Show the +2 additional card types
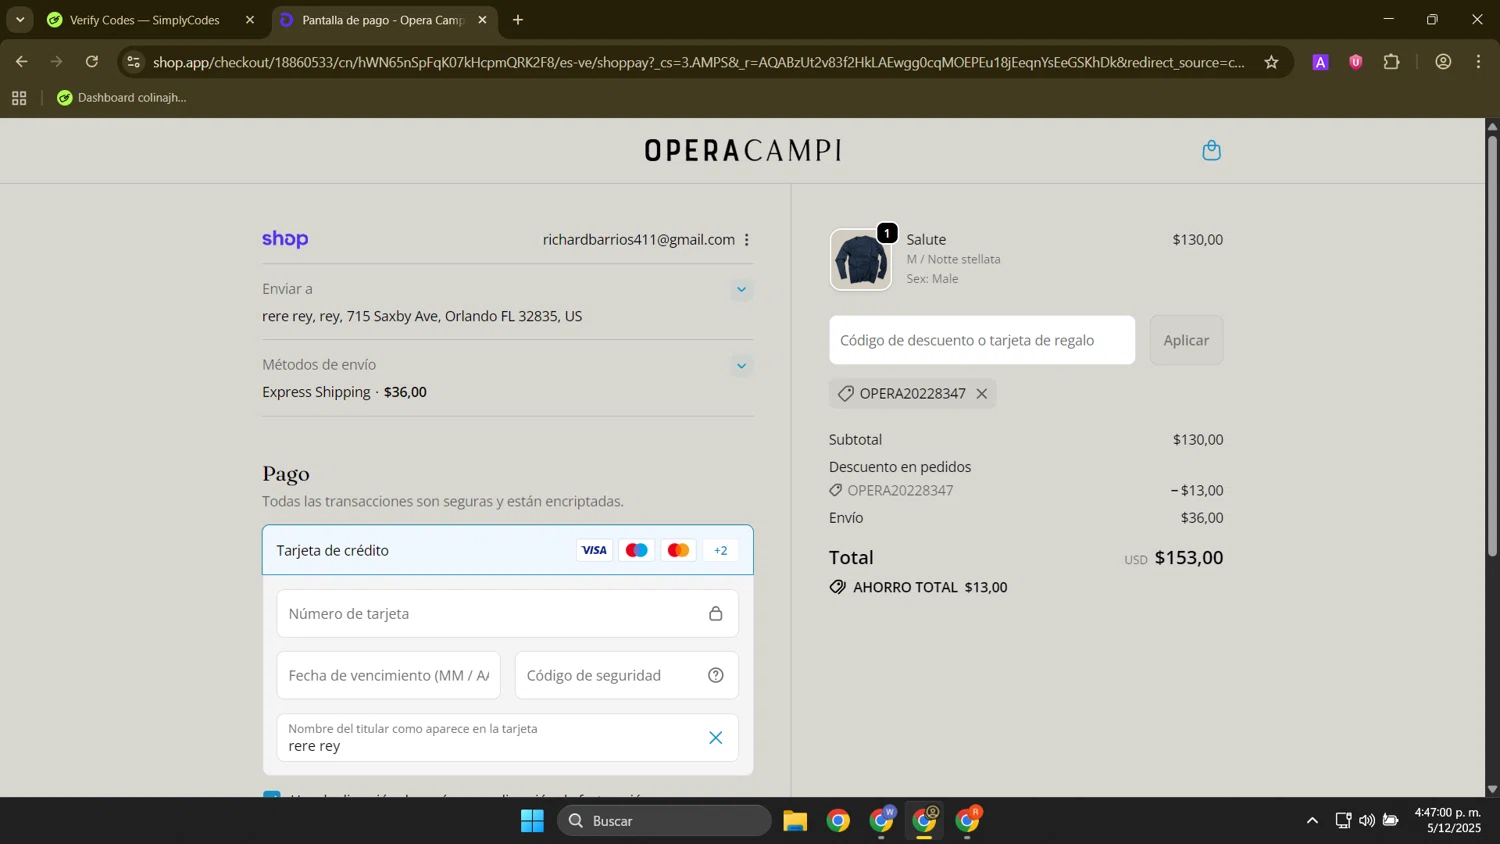The width and height of the screenshot is (1500, 844). coord(720,550)
